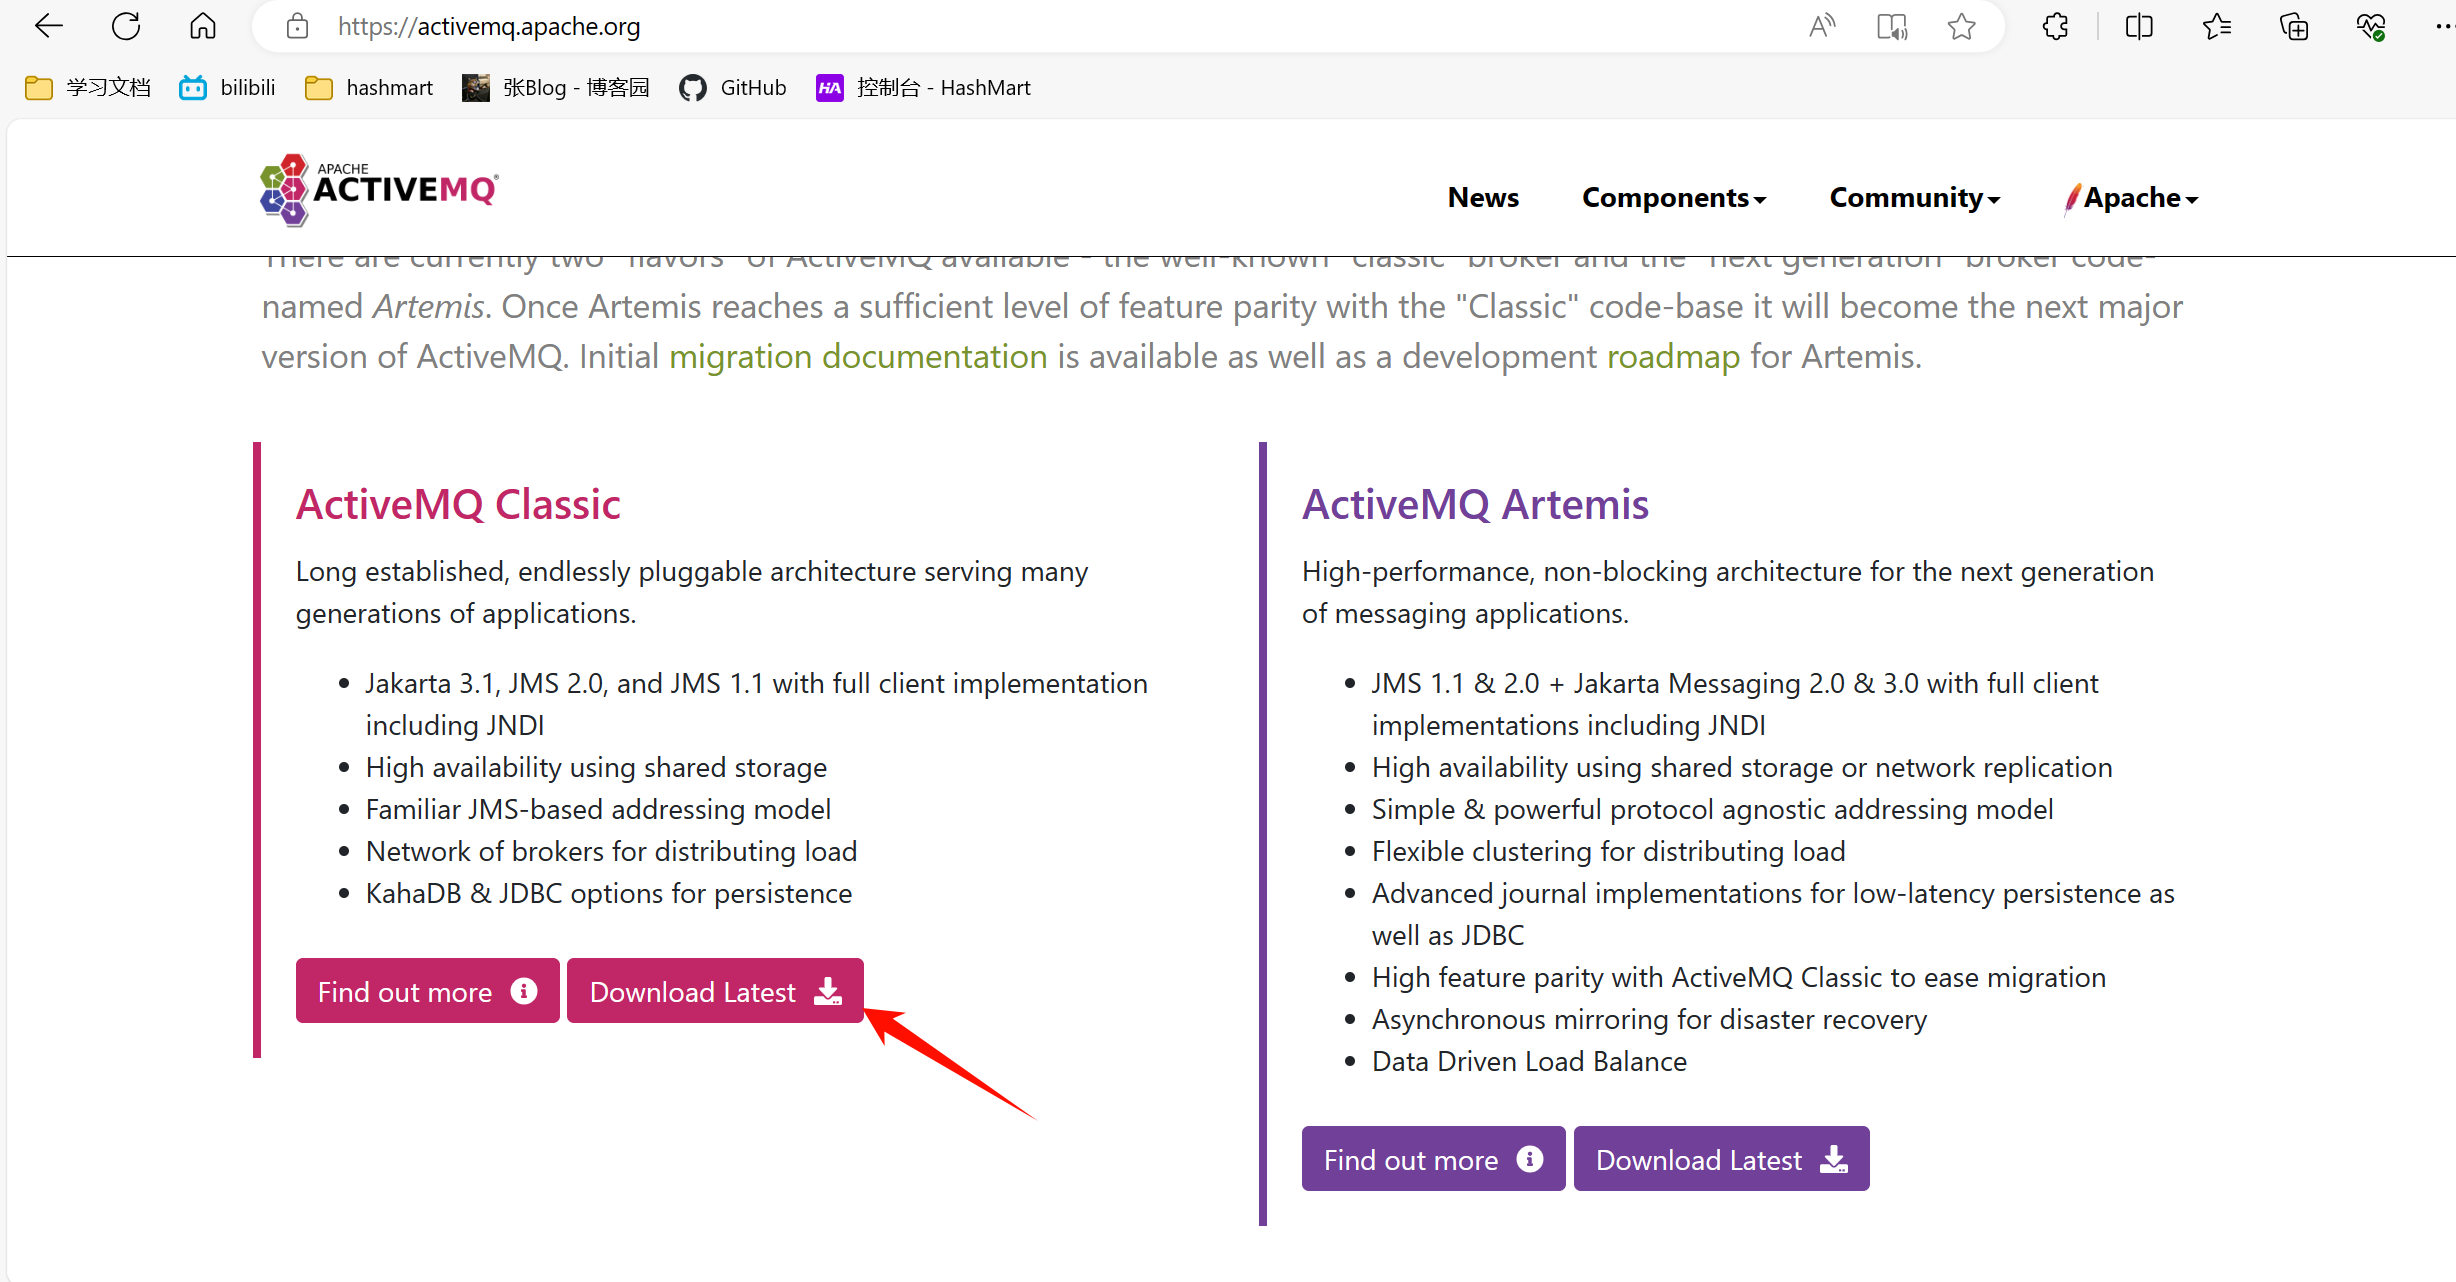
Task: Click the ActiveMQ Artemis heading
Action: click(x=1475, y=505)
